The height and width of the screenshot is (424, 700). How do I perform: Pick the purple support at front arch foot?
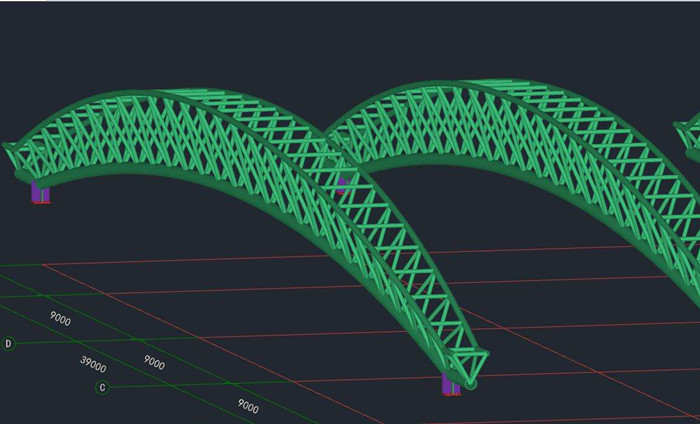click(451, 384)
